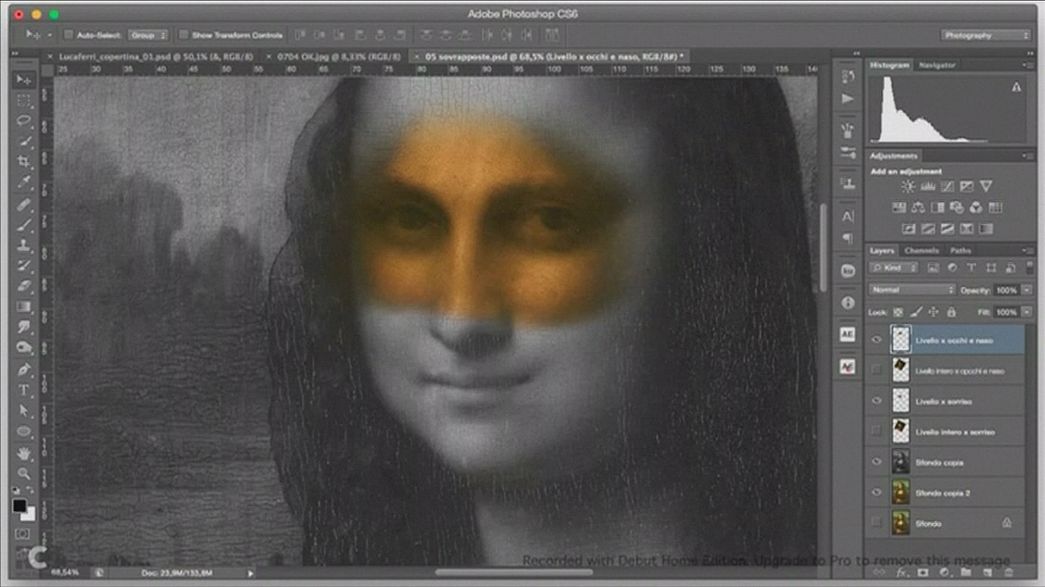1045x587 pixels.
Task: Click the Lock all padlock button
Action: [951, 312]
